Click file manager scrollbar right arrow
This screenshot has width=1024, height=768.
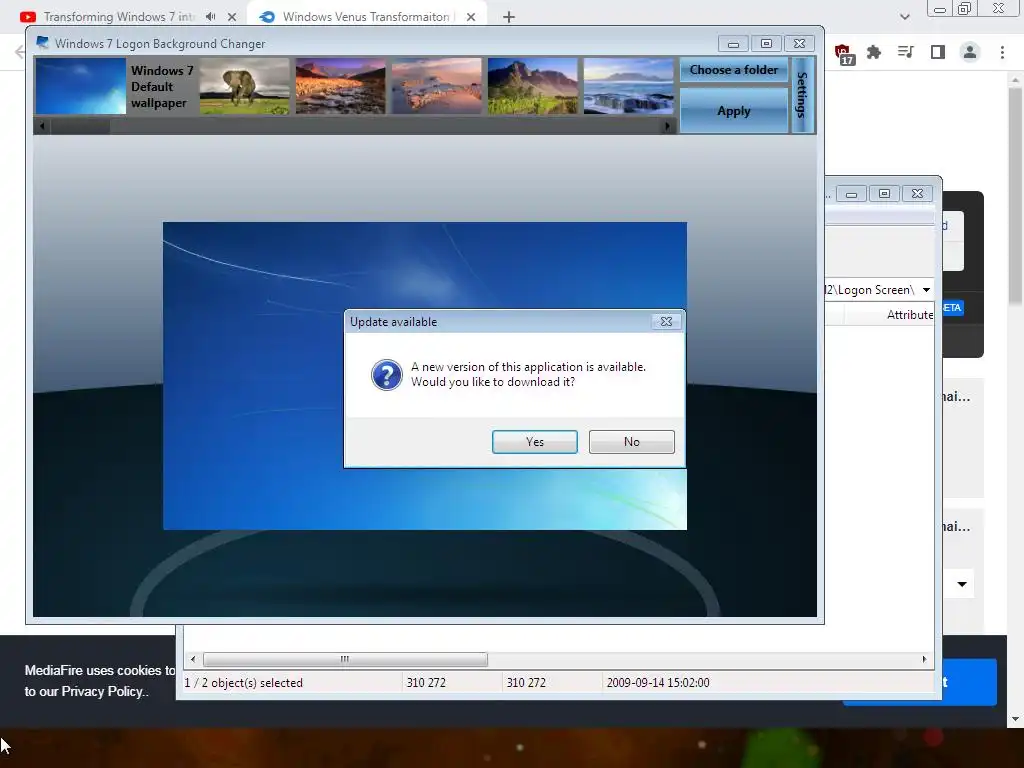point(924,660)
